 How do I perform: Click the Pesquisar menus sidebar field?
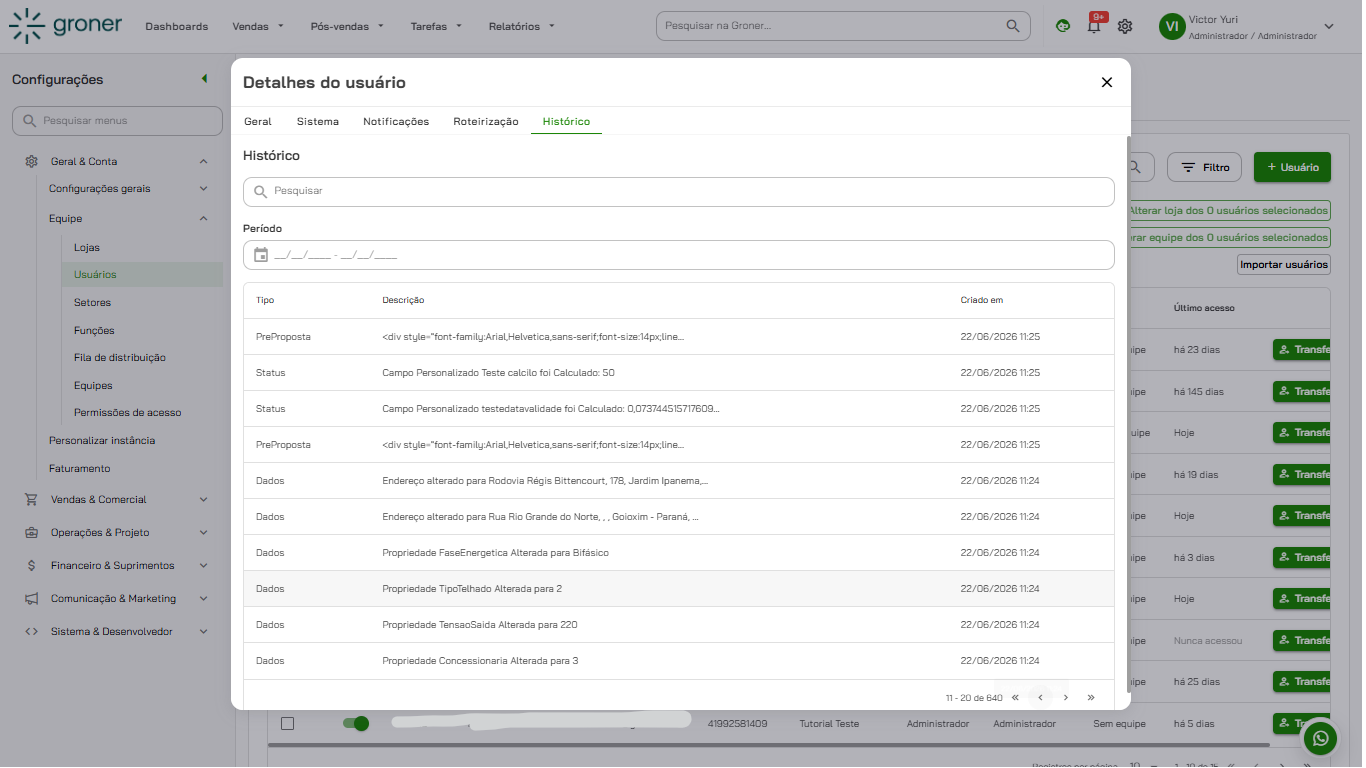117,121
